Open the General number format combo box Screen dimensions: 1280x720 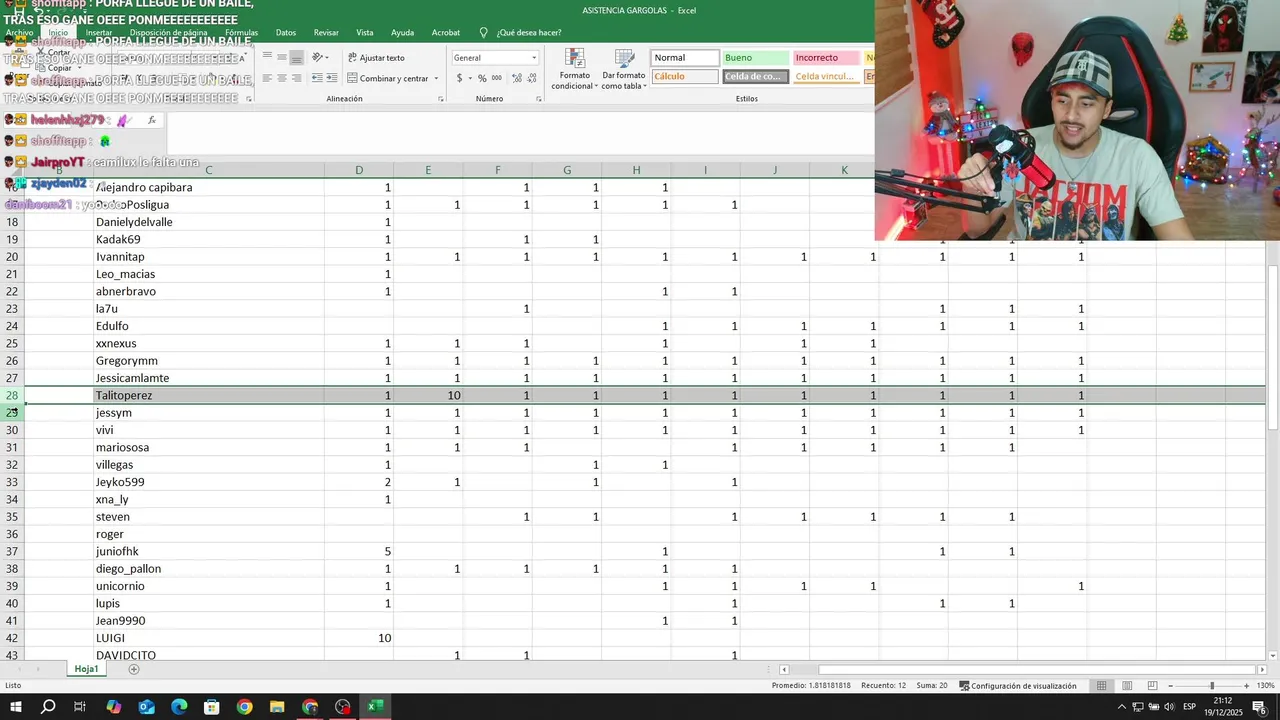coord(495,58)
